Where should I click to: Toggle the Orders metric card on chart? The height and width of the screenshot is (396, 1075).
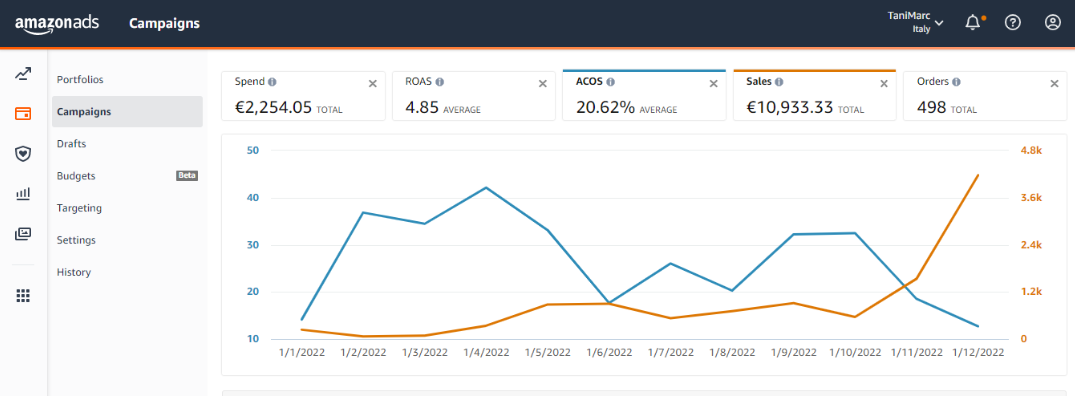click(985, 95)
